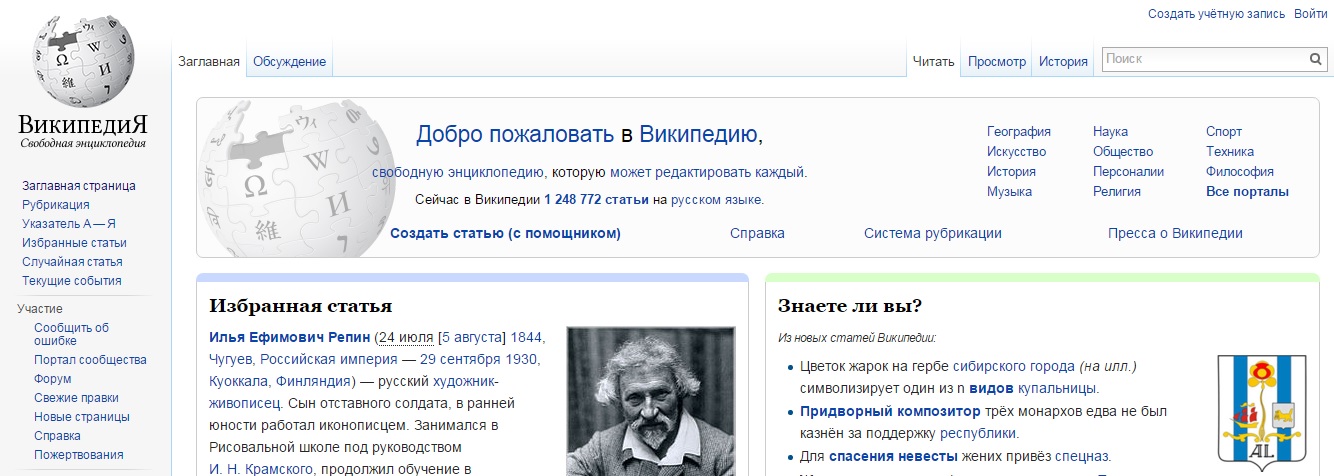The width and height of the screenshot is (1334, 476).
Task: Open Справка link in welcome banner
Action: (757, 234)
